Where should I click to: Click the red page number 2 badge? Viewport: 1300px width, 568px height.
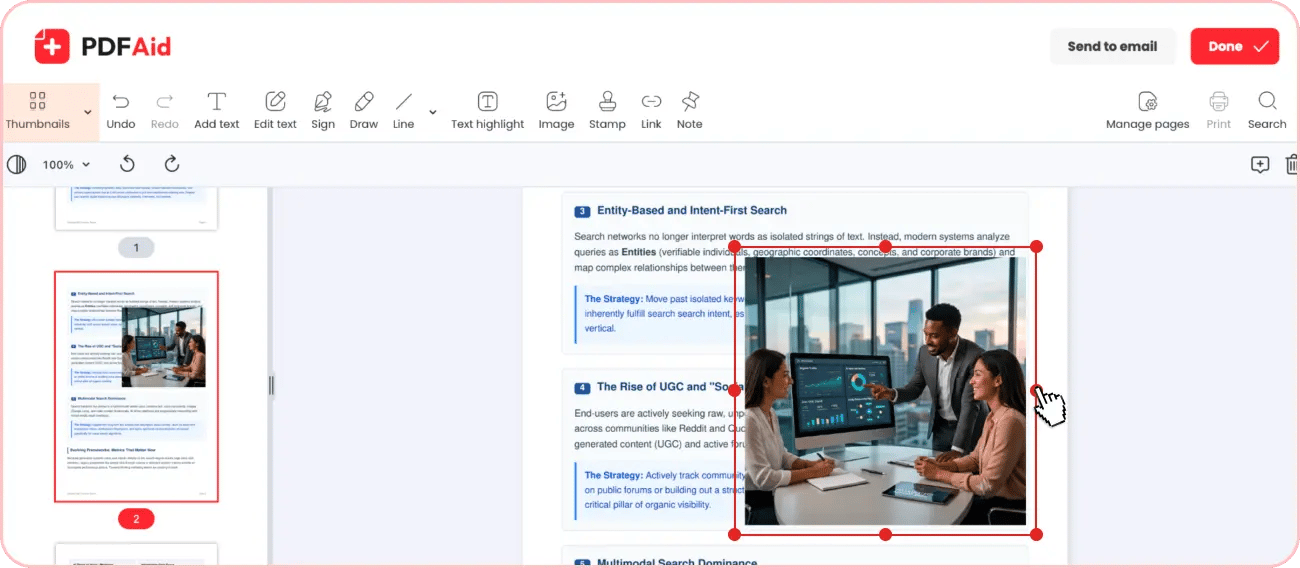click(136, 519)
